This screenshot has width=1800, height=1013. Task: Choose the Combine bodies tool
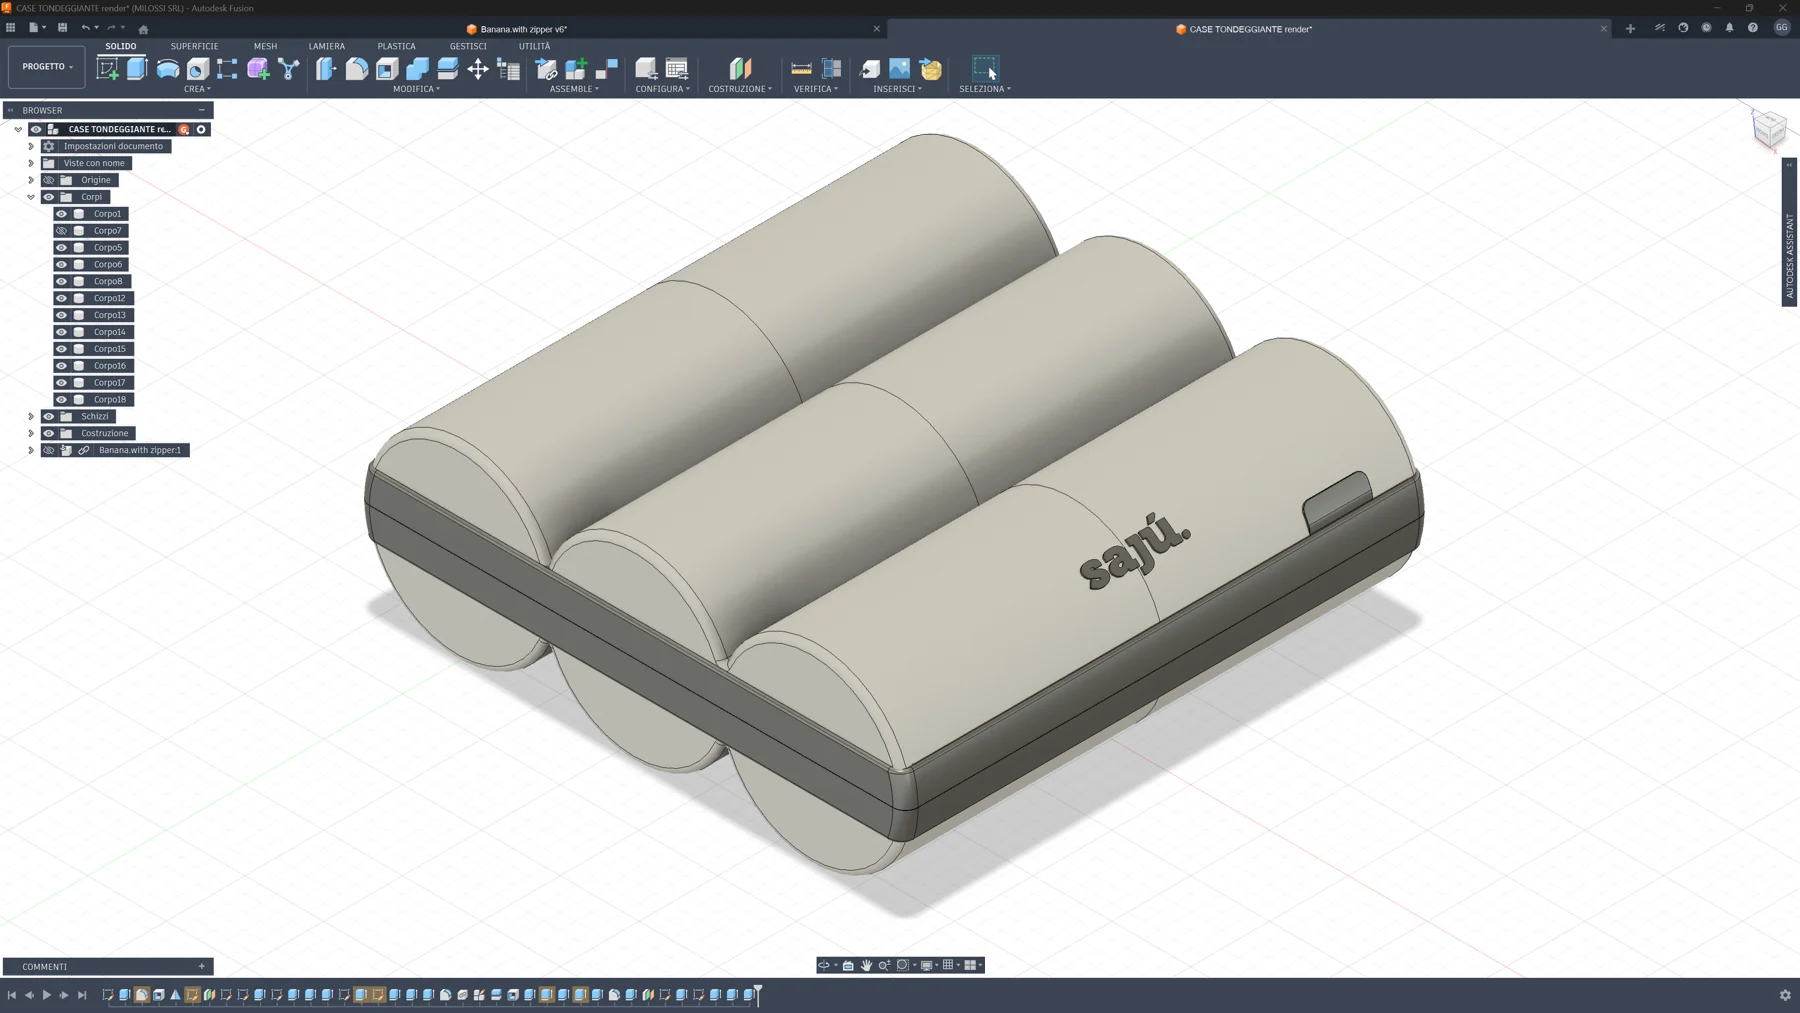tap(417, 68)
